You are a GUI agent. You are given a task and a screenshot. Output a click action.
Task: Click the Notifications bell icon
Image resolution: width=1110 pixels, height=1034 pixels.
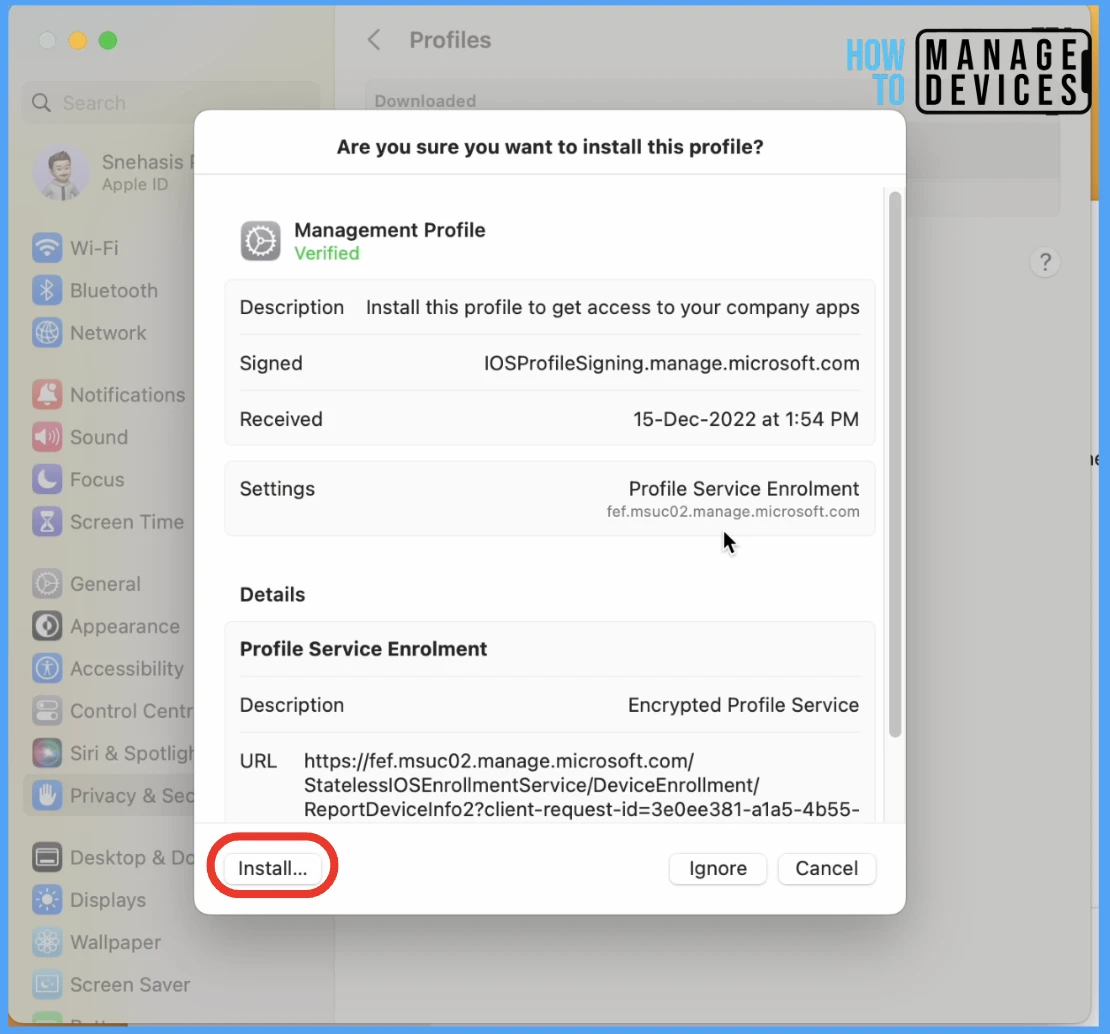47,394
